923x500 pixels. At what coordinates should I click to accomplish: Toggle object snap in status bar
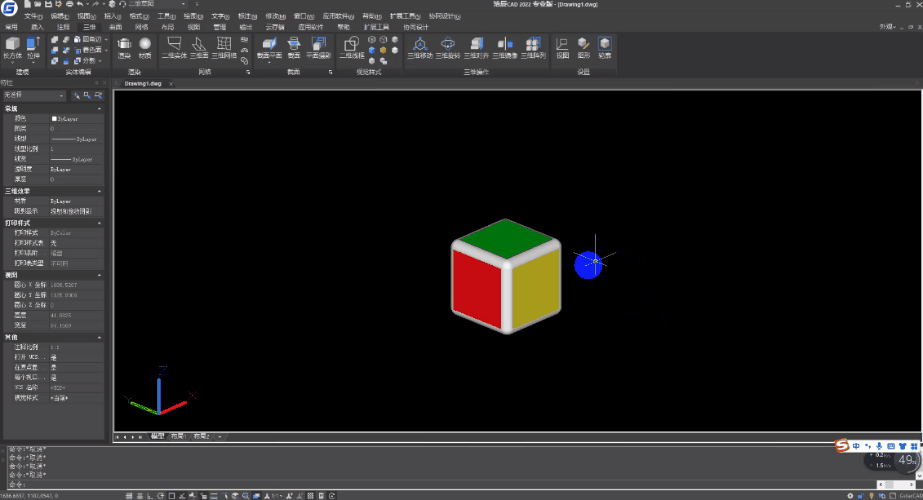click(171, 496)
